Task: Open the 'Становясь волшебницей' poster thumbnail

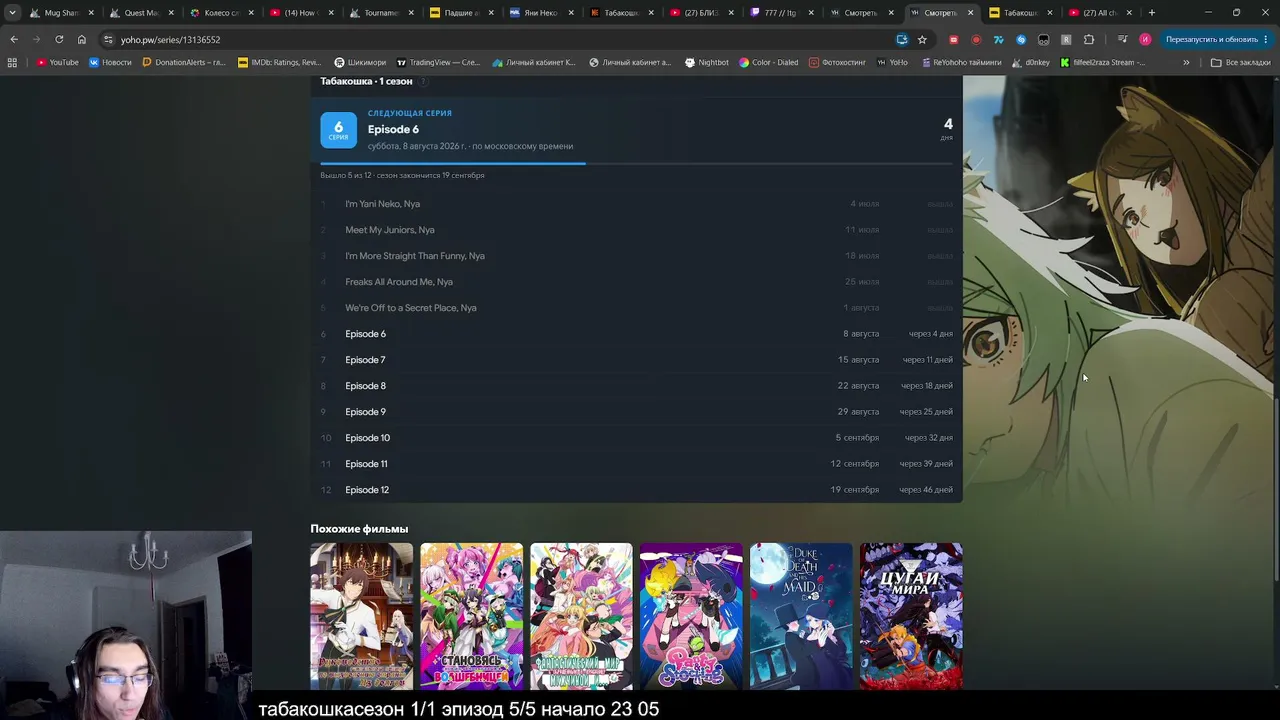Action: (x=471, y=616)
